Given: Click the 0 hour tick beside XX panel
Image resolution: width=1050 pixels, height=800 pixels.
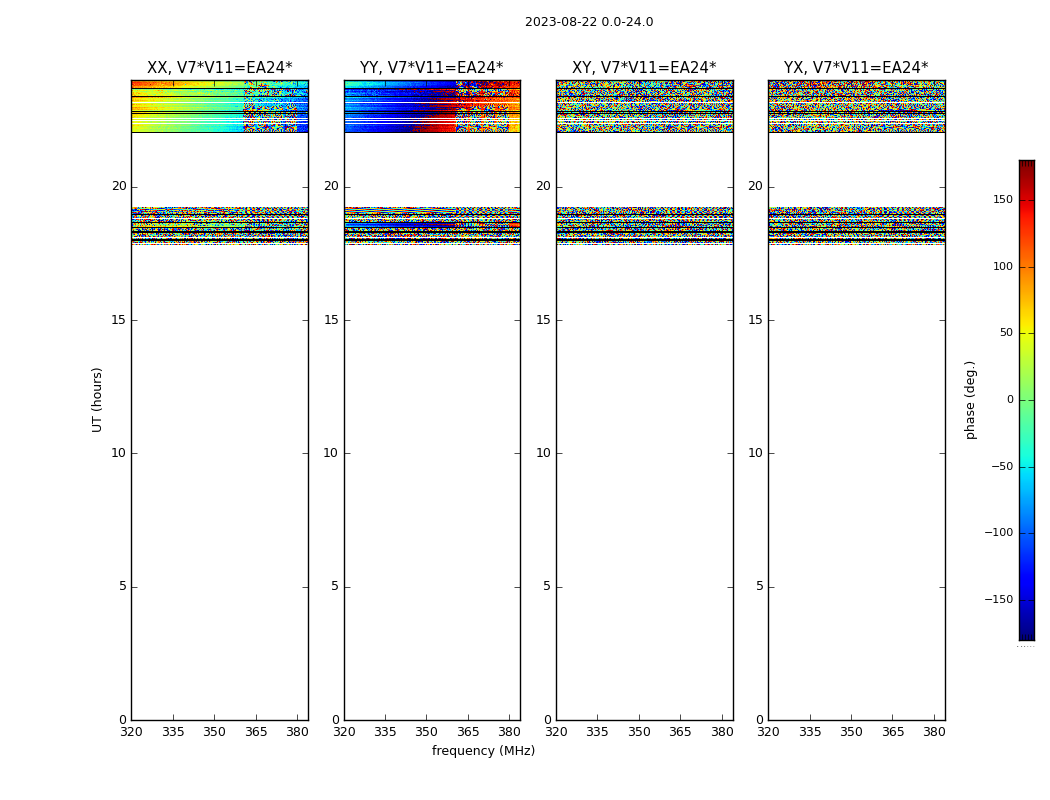Looking at the screenshot, I should pos(123,720).
